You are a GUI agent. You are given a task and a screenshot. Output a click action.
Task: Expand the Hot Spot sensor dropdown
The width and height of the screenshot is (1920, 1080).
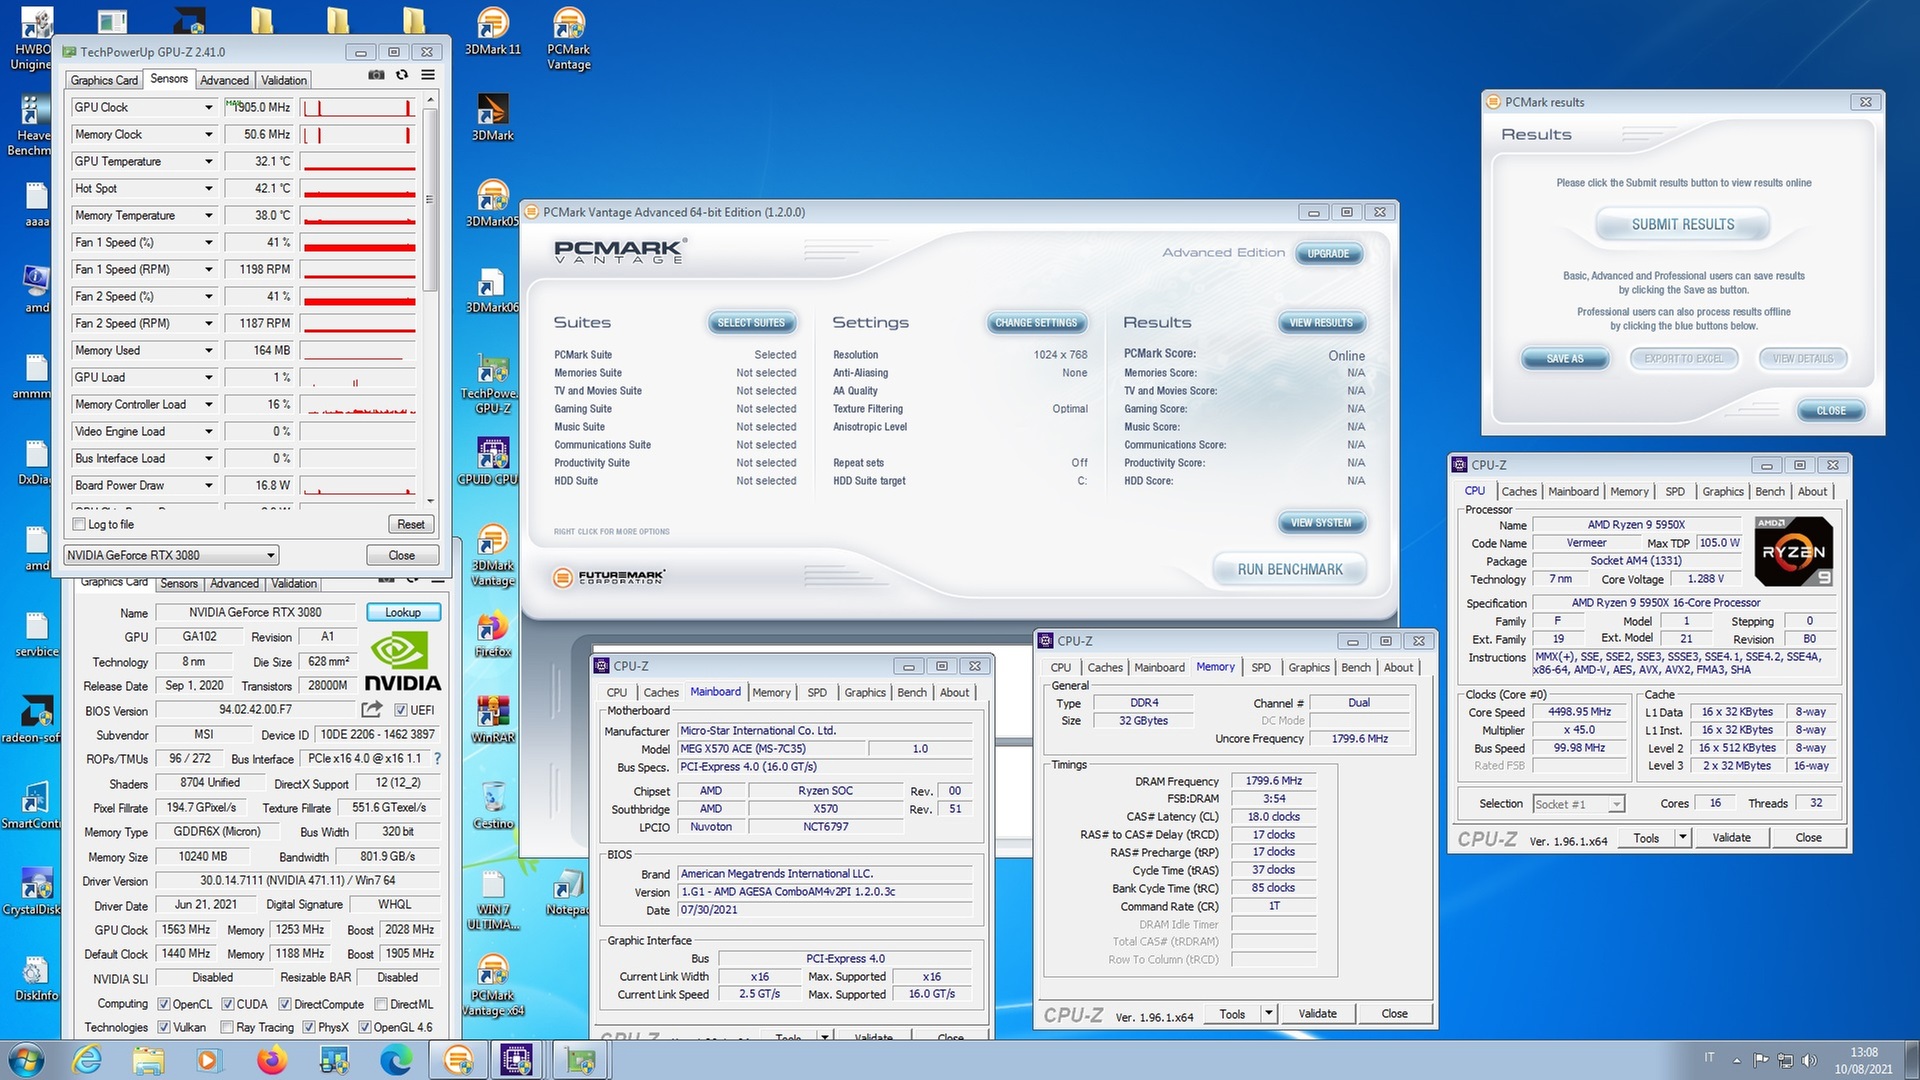coord(208,188)
